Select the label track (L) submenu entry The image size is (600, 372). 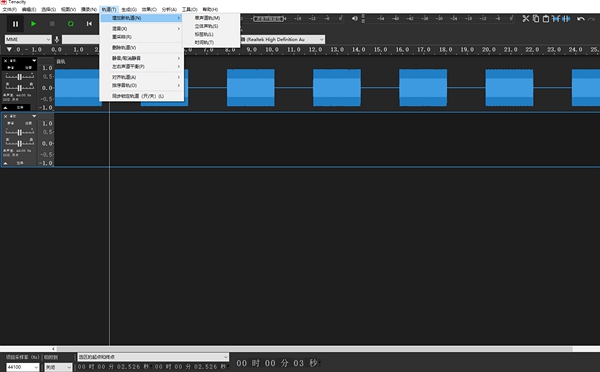211,34
